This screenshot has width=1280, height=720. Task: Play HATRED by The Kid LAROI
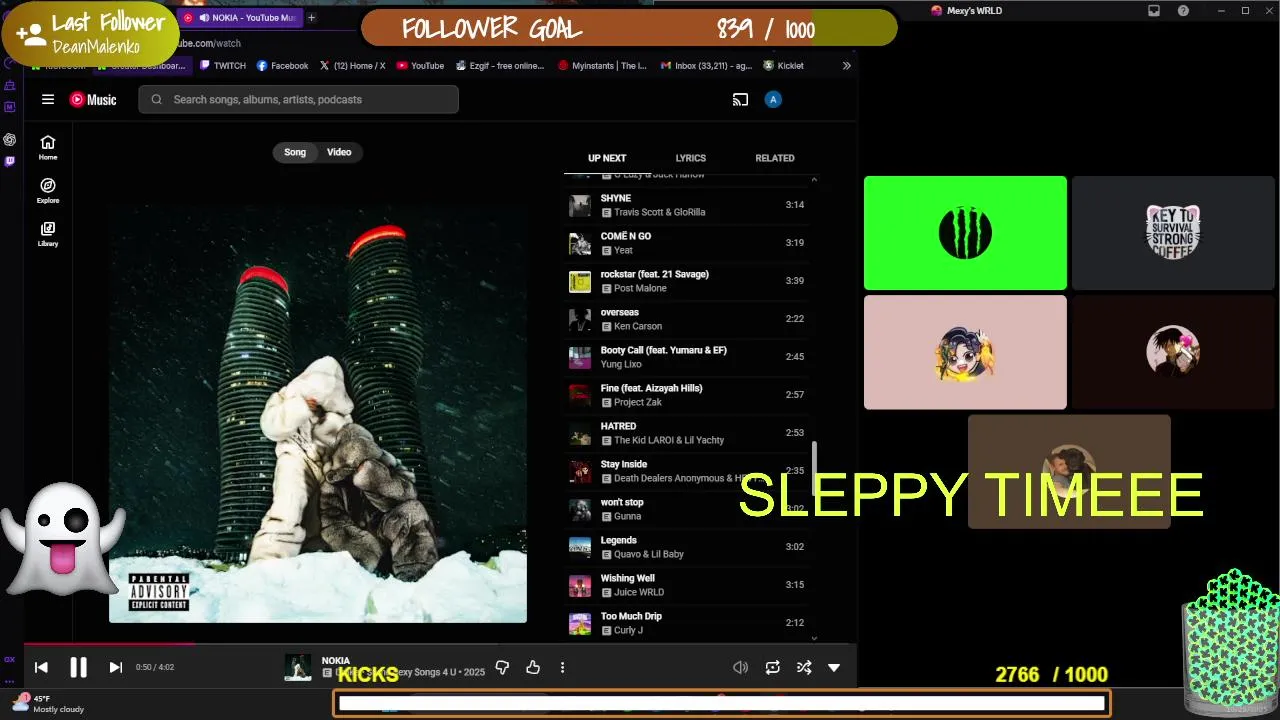pos(687,433)
